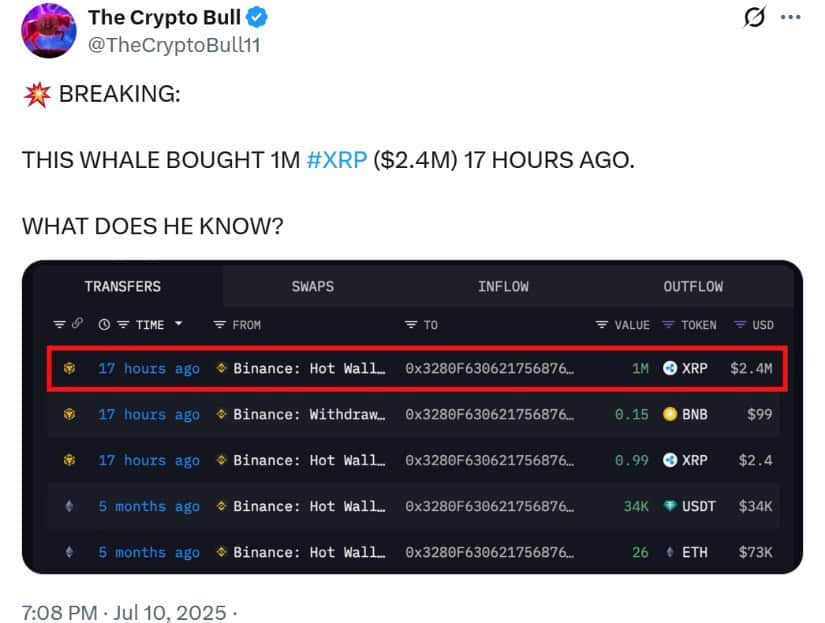Open the three-dot more options menu
The image size is (825, 623).
(790, 17)
